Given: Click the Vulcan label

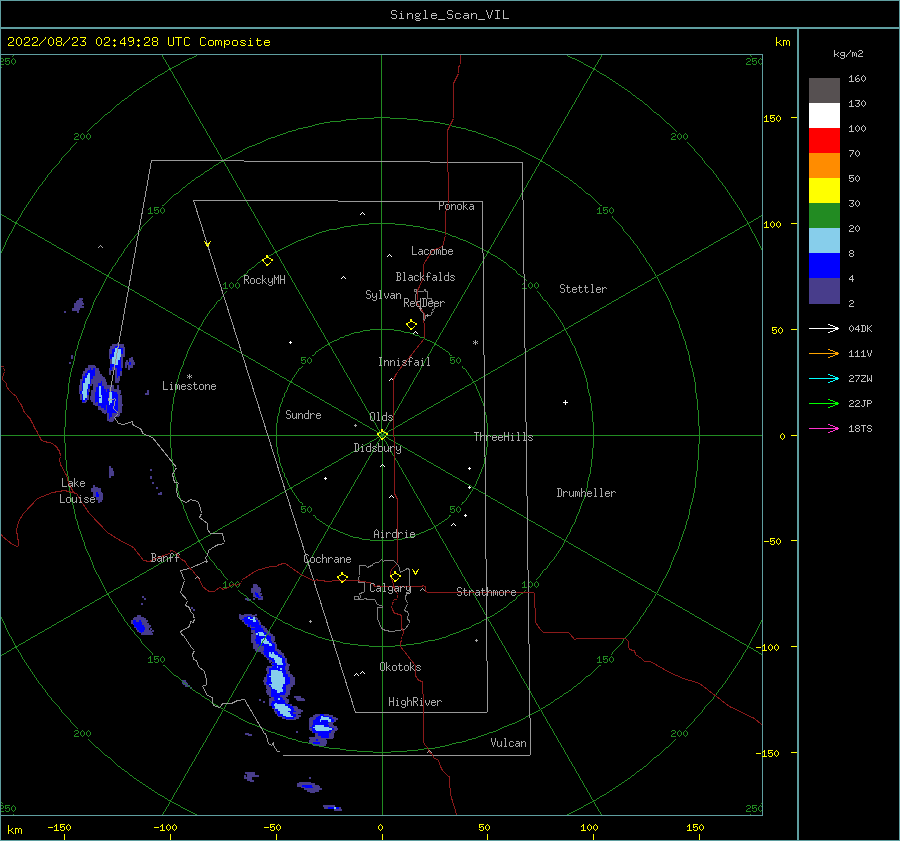Looking at the screenshot, I should coord(509,743).
